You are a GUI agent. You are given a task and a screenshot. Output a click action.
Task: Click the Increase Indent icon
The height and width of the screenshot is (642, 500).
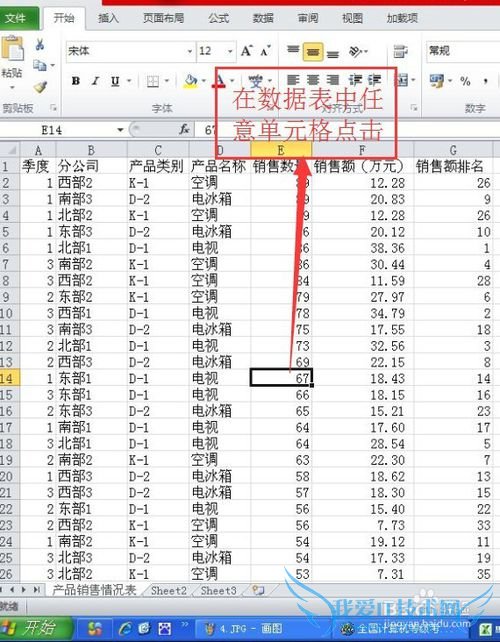click(374, 80)
